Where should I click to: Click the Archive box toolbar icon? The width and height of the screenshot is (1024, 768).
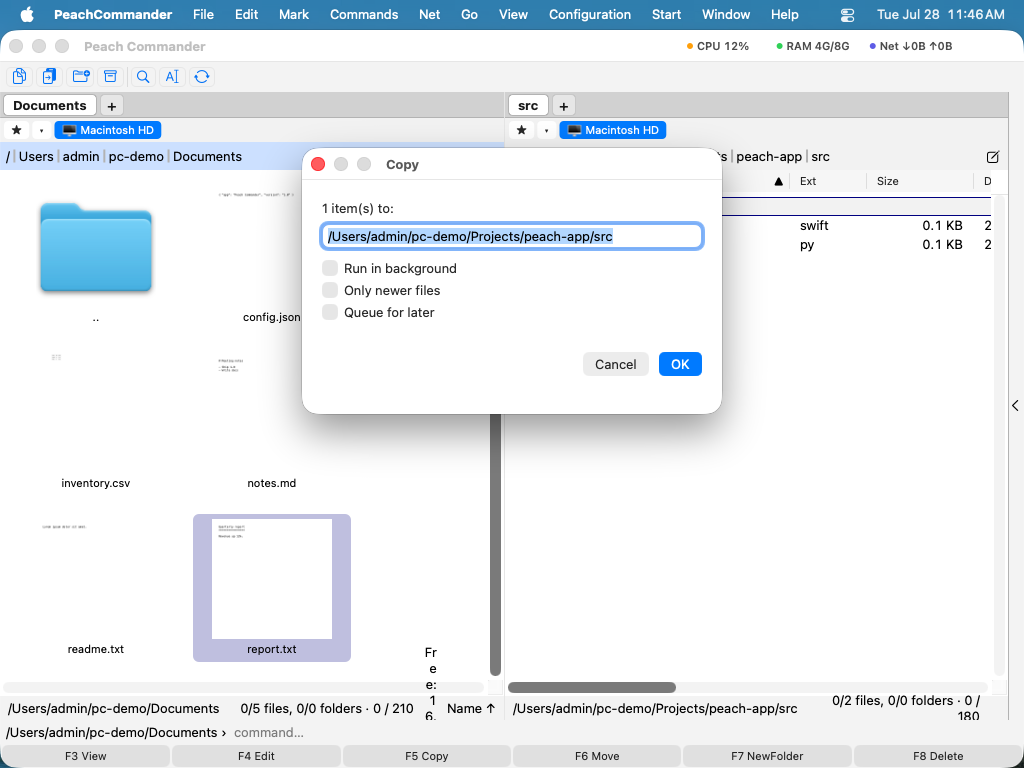111,76
